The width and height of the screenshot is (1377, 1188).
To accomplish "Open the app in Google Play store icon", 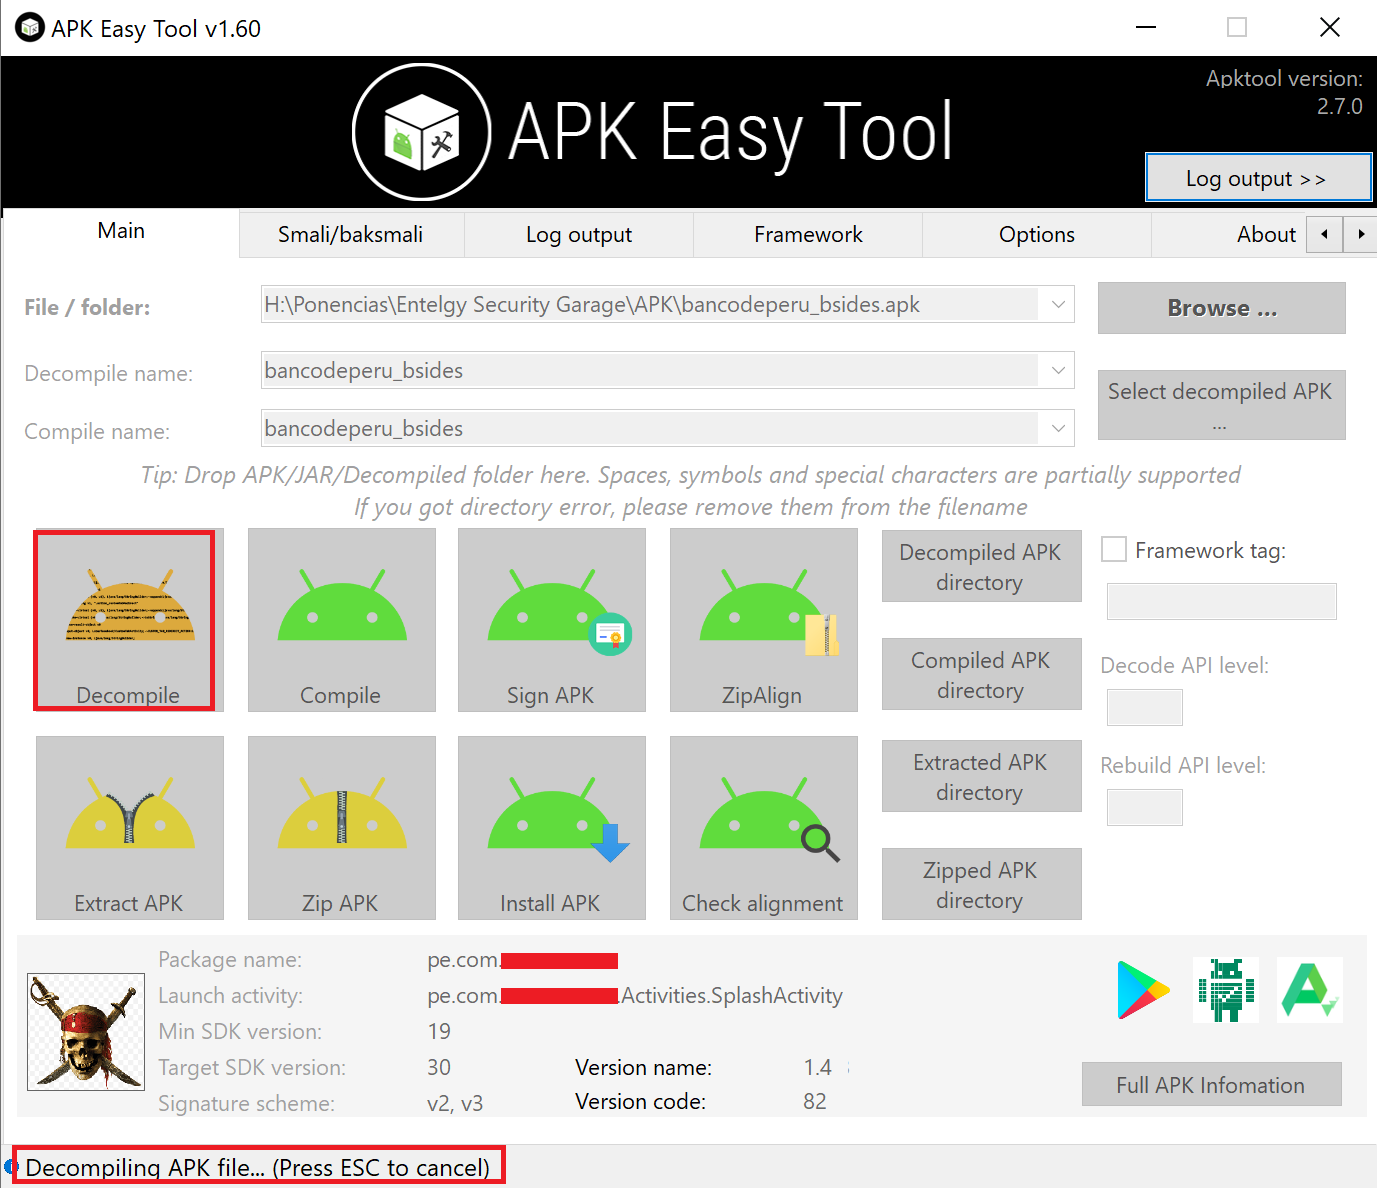I will [x=1143, y=990].
